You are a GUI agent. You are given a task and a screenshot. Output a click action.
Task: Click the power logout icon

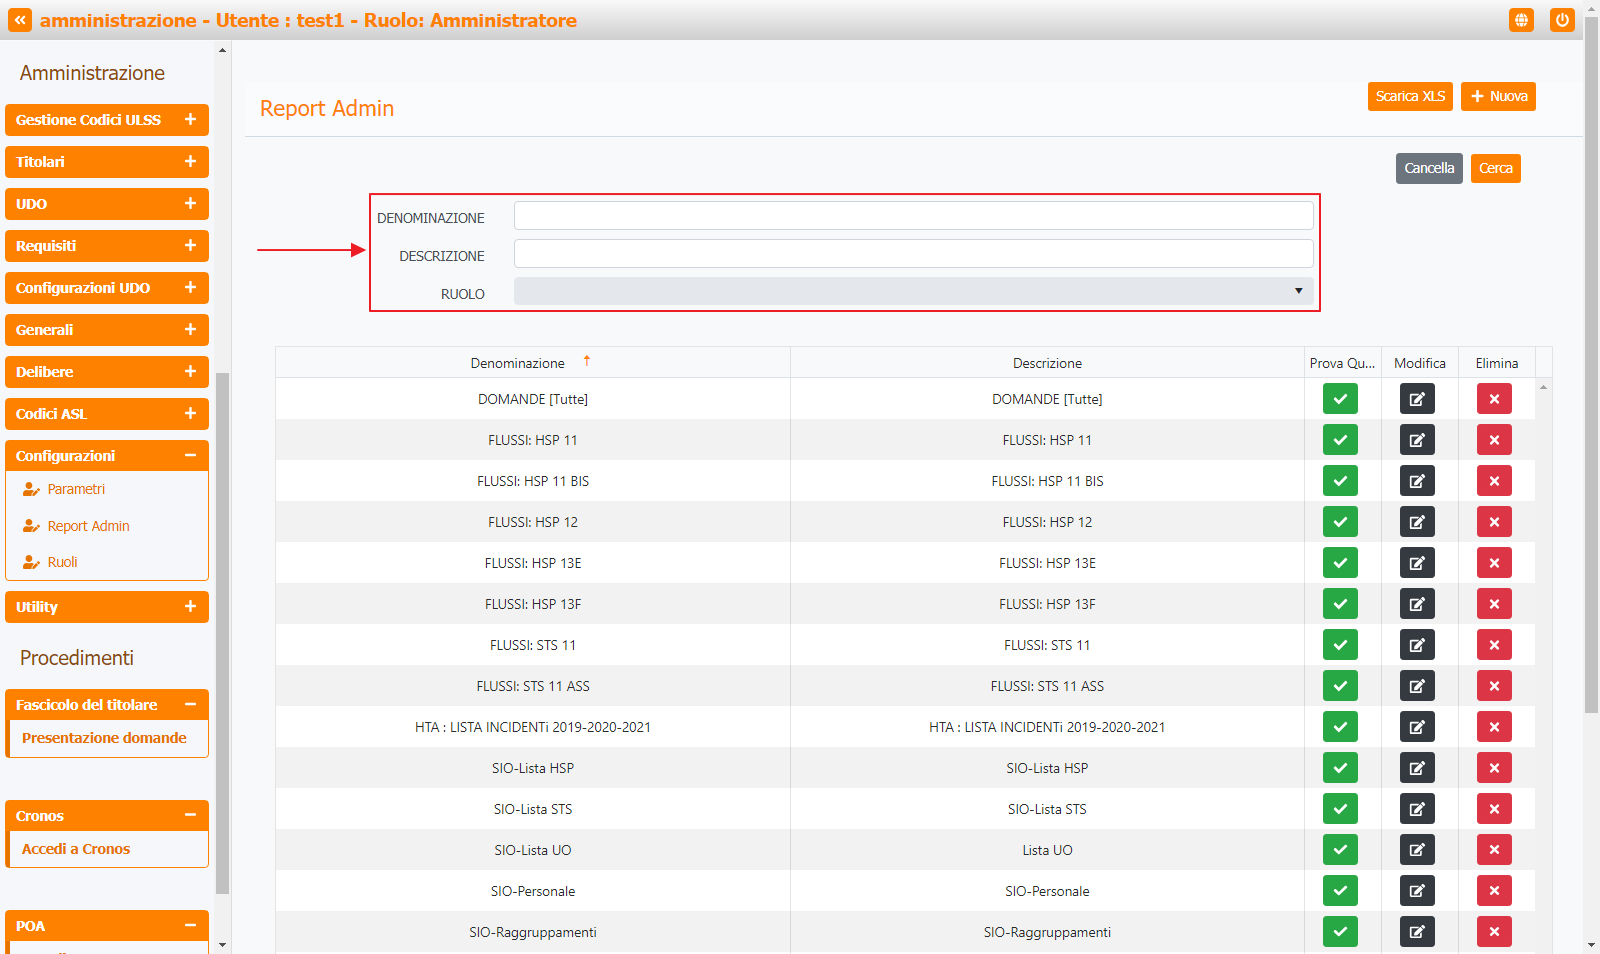coord(1562,20)
